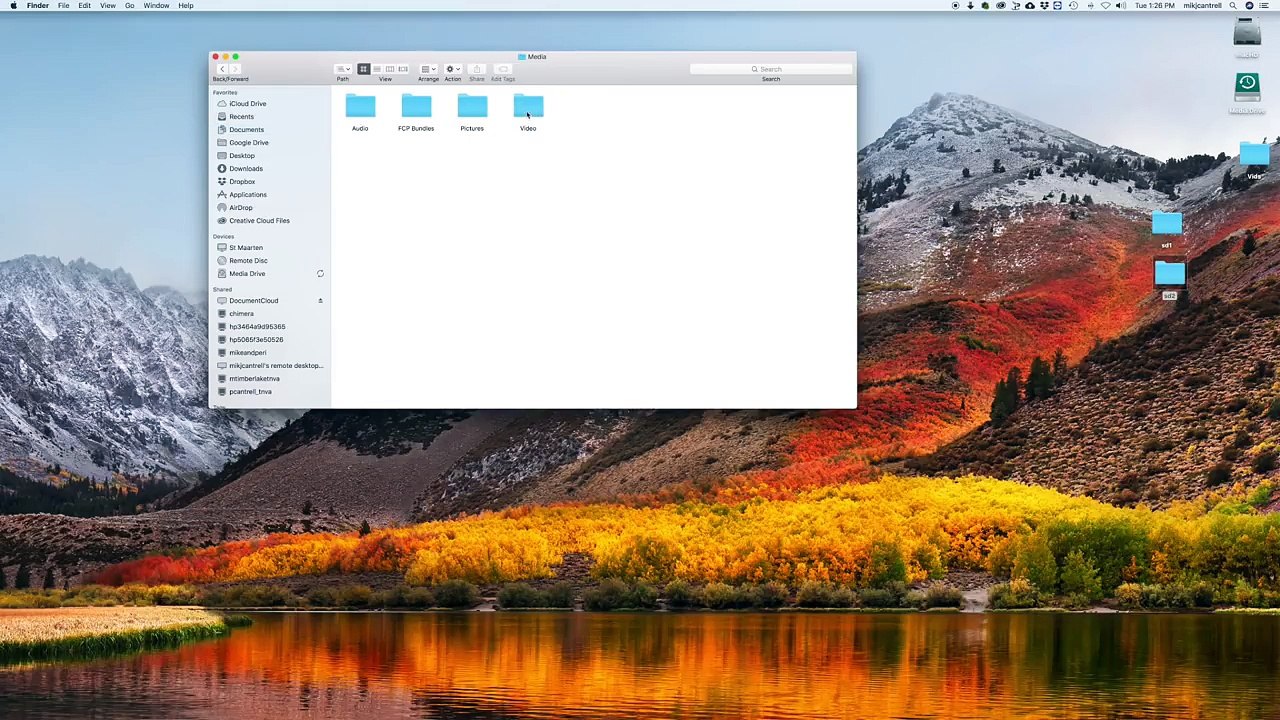
Task: Switch to icon view
Action: click(x=364, y=69)
